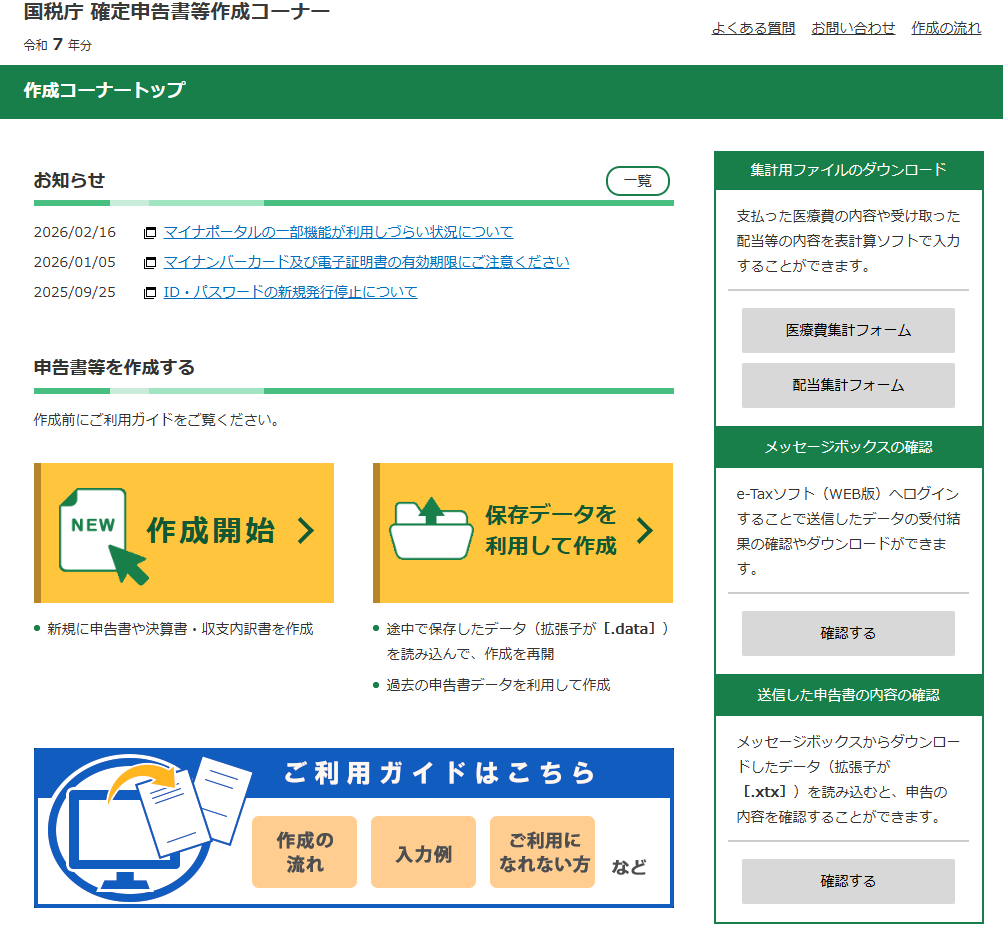Click new-window icon beside マイナンバーカード notice
1003x947 pixels.
point(150,263)
